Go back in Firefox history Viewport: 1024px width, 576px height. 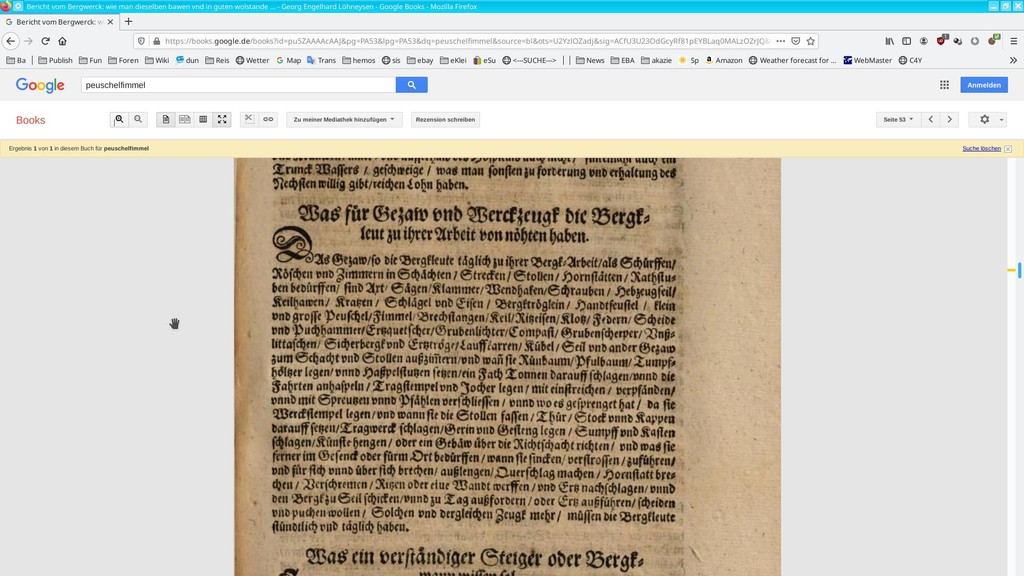[10, 41]
